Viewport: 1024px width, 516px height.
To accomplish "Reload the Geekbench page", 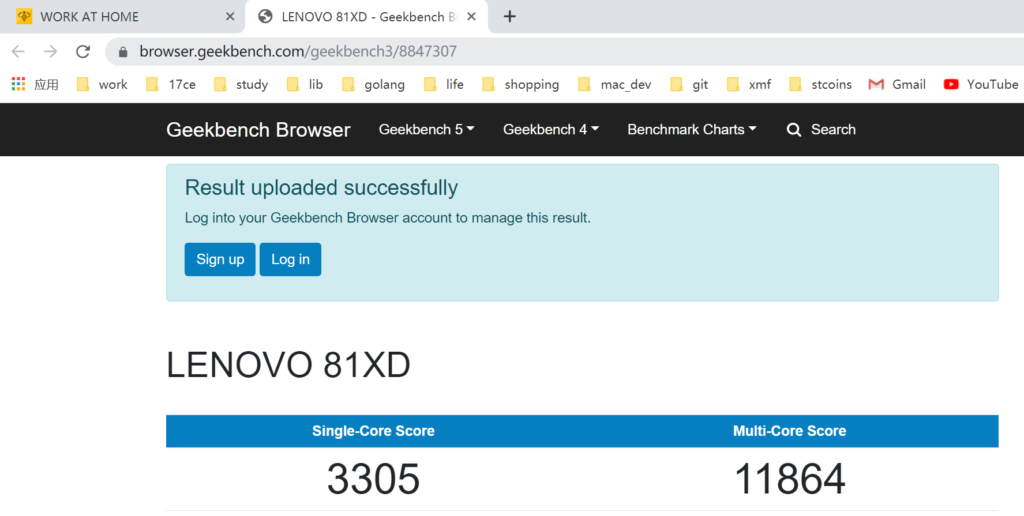I will pyautogui.click(x=83, y=51).
